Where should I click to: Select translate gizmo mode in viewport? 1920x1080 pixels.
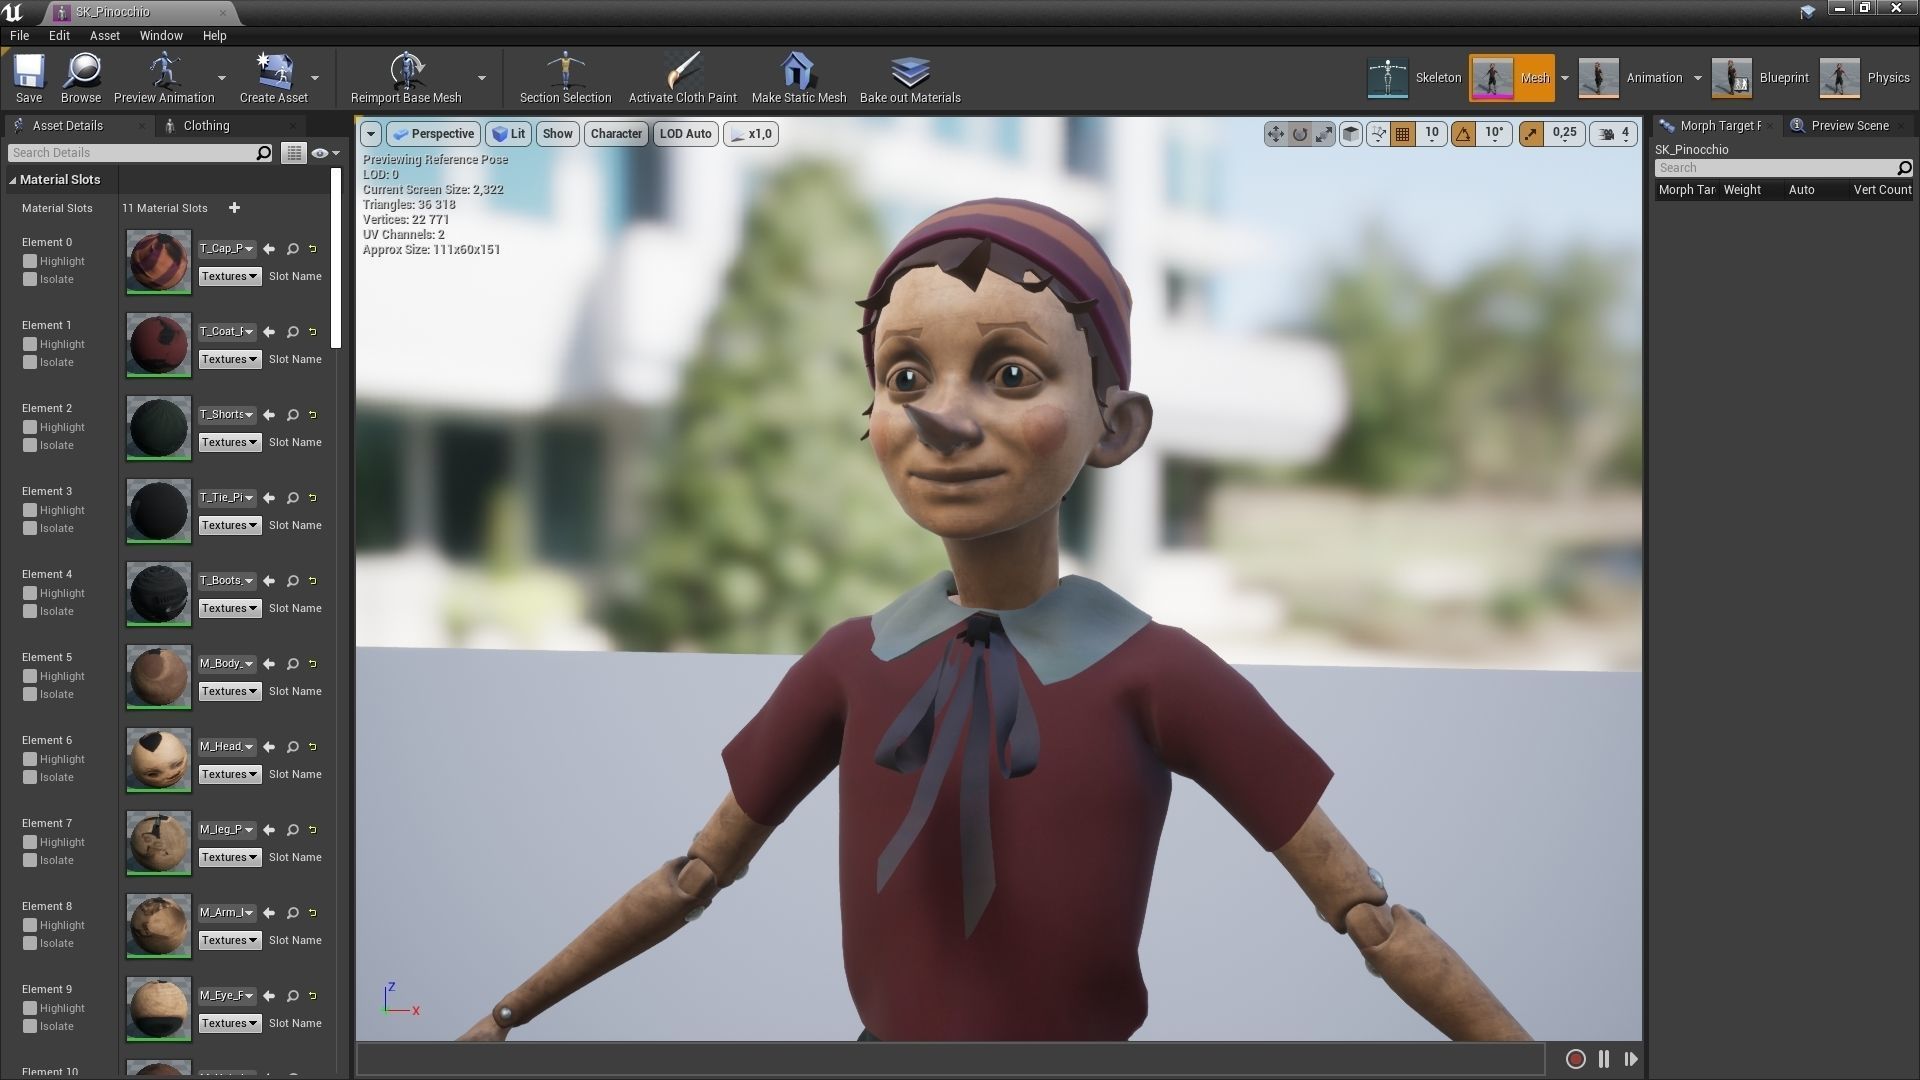click(1275, 134)
